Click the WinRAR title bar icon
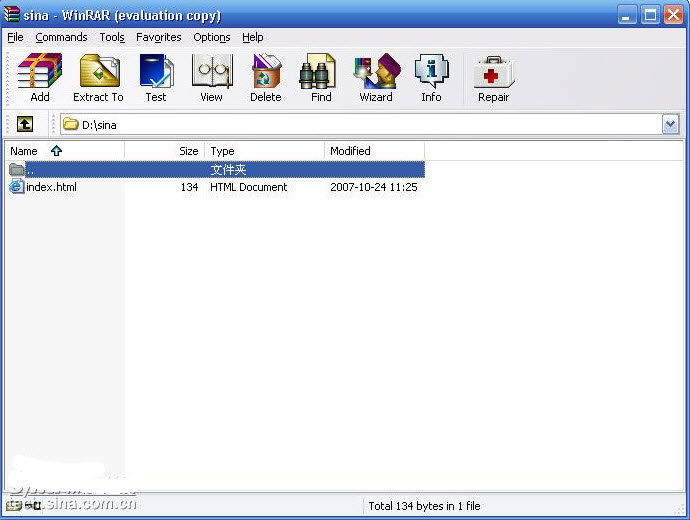Screen dimensions: 690x520 (11, 14)
